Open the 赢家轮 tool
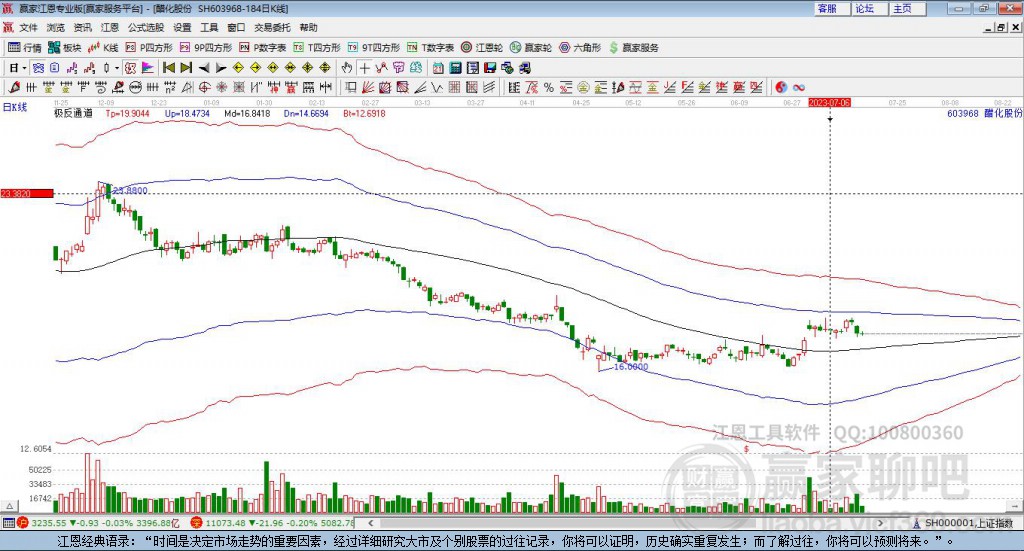Viewport: 1024px width, 551px height. (x=531, y=48)
